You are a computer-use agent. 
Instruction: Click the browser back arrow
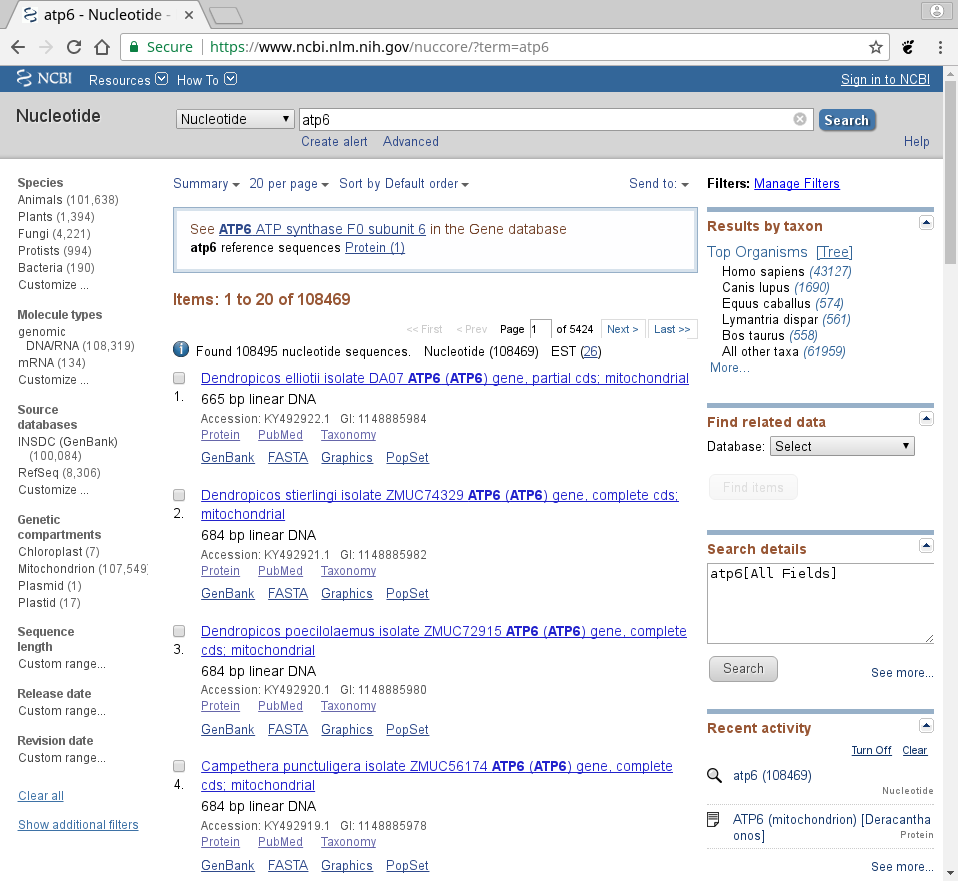point(18,47)
